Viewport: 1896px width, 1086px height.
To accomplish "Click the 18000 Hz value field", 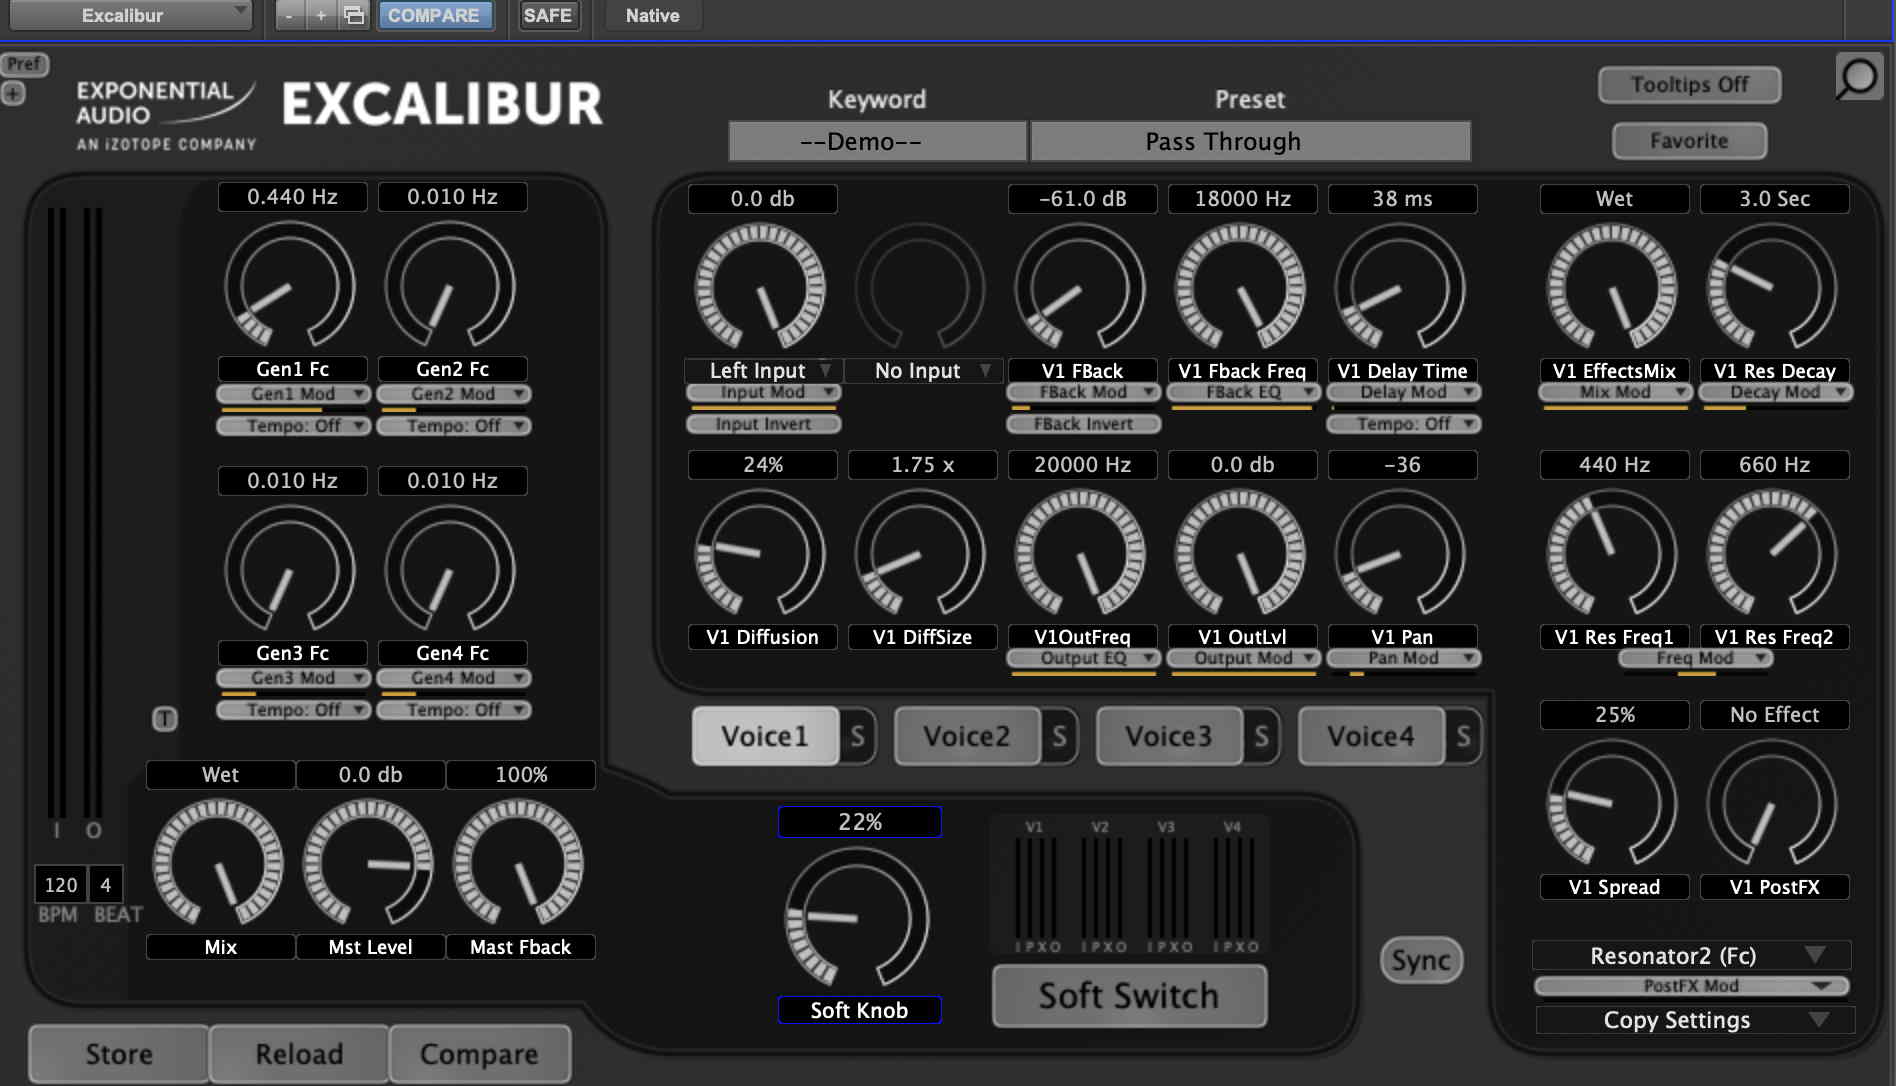I will (1242, 198).
